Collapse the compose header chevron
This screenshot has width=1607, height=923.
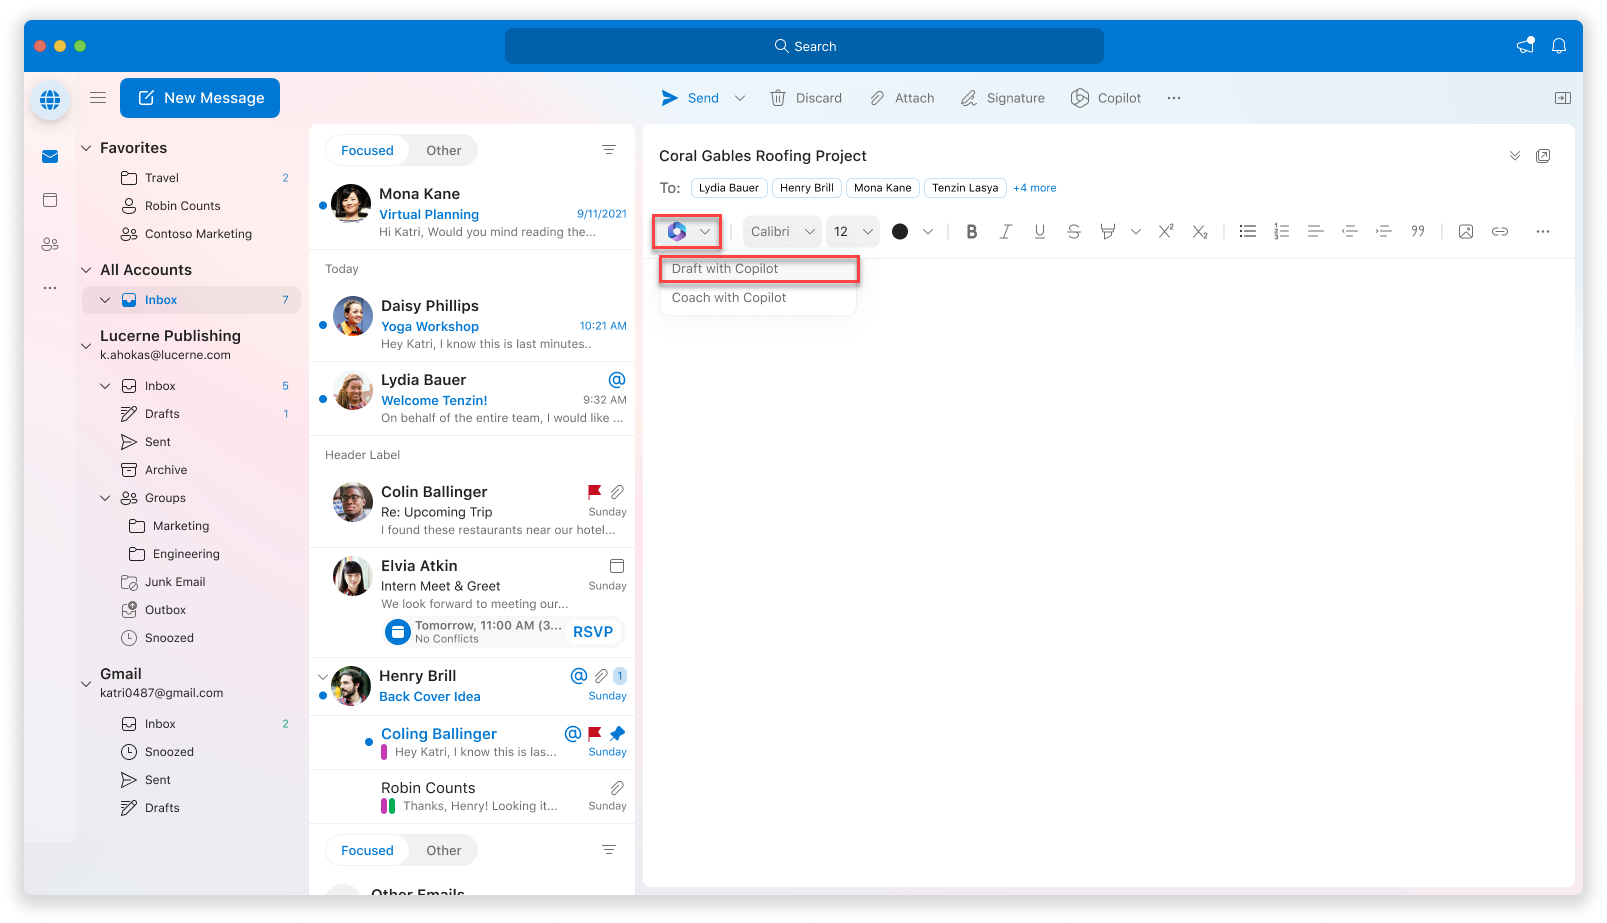click(x=1515, y=156)
